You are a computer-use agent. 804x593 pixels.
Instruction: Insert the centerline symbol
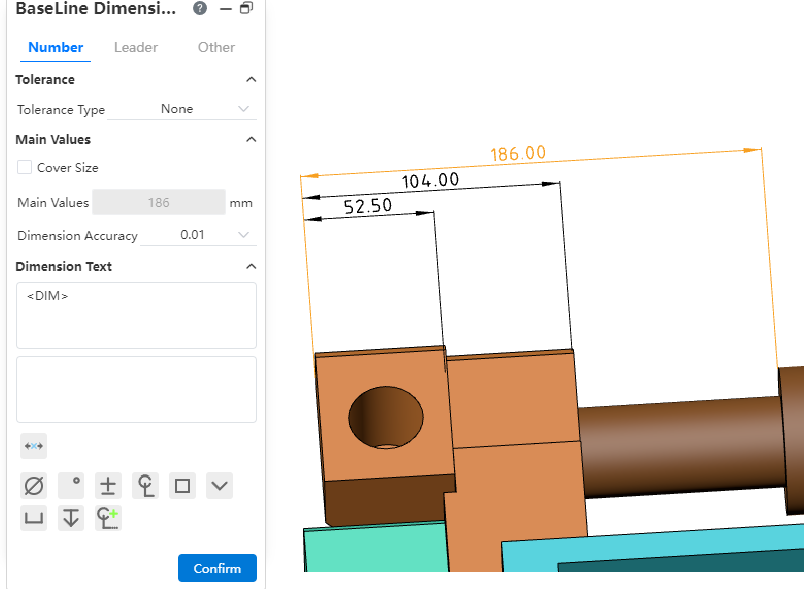point(145,485)
